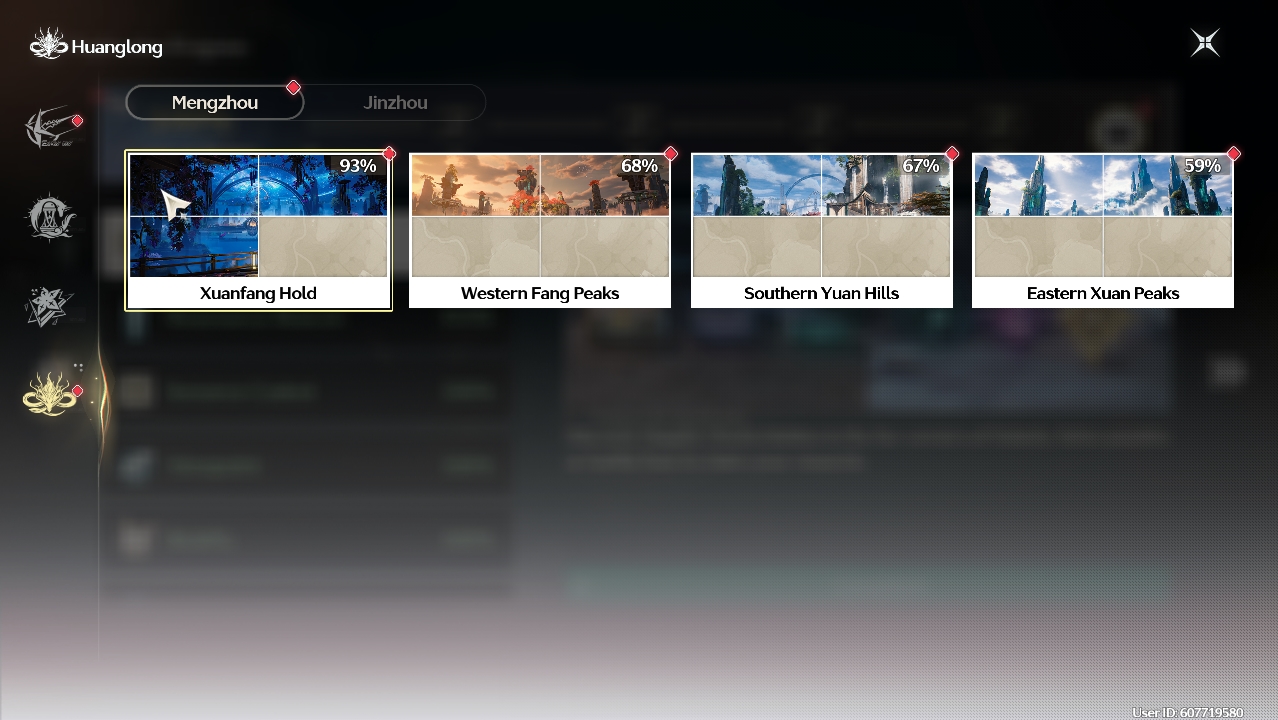Switch to the Jinzhou tab
This screenshot has width=1278, height=720.
point(396,102)
